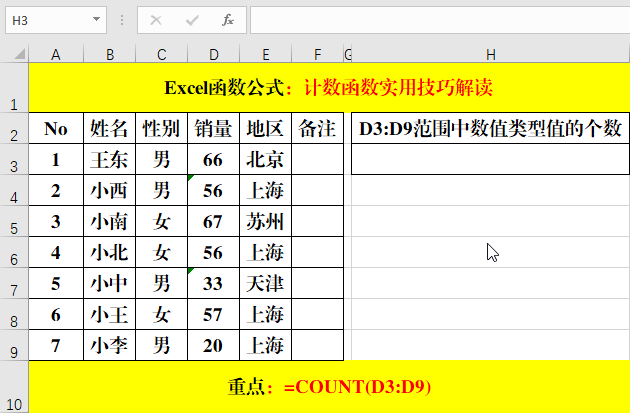The height and width of the screenshot is (413, 630).
Task: Click region cell '上海' in 小王's row
Action: [266, 314]
